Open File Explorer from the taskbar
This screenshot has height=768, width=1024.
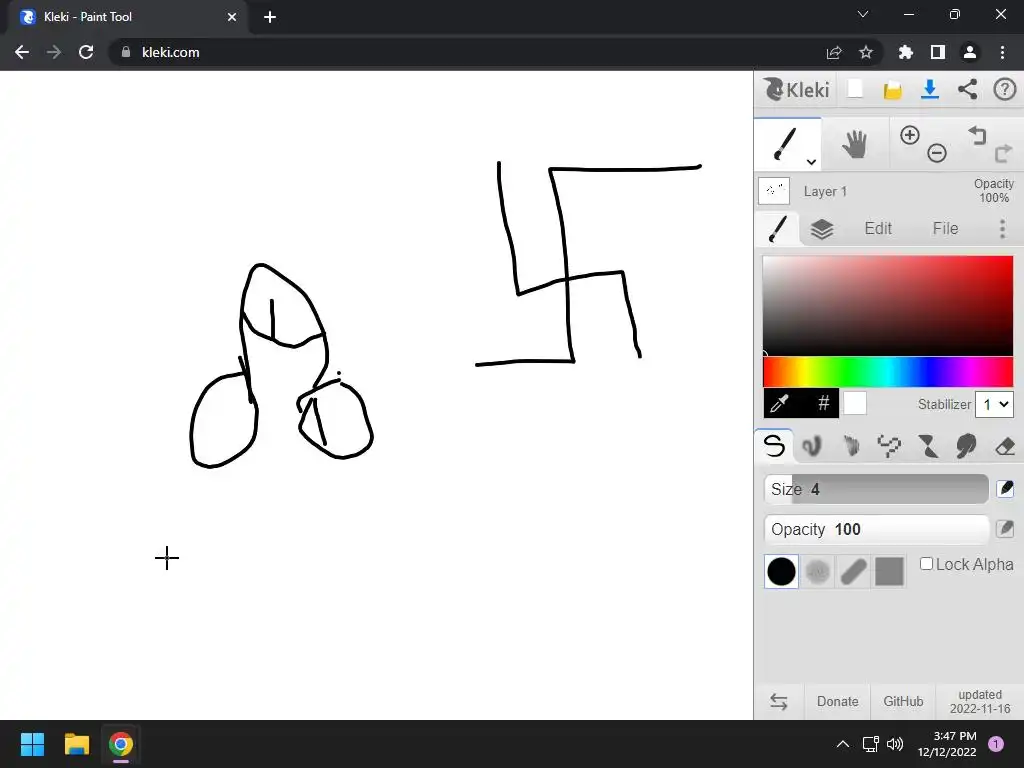(76, 744)
